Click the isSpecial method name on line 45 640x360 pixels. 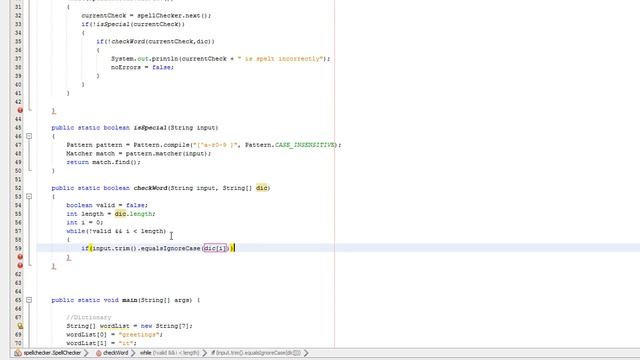tap(150, 127)
